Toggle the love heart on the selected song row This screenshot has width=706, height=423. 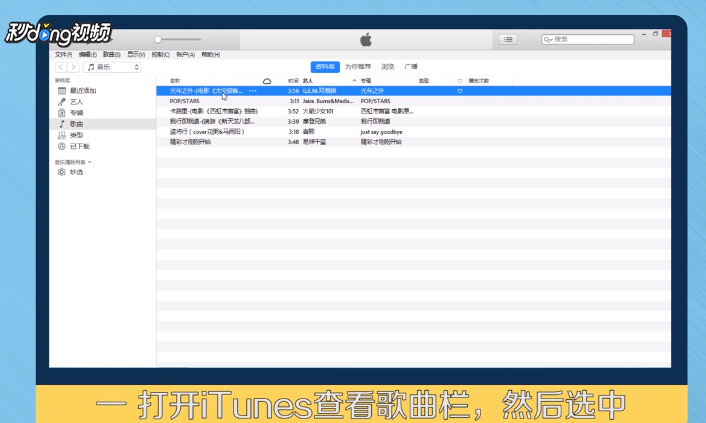tap(460, 91)
